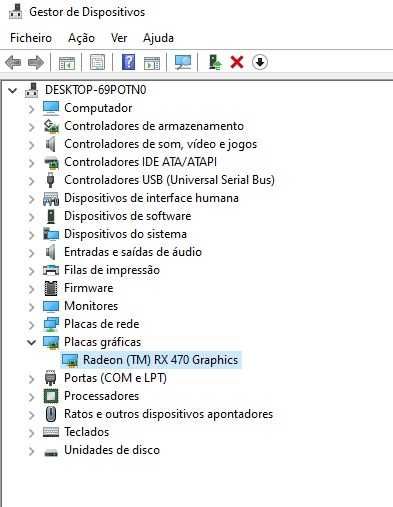Click the Firmware chip icon
Image resolution: width=393 pixels, height=507 pixels.
point(51,288)
